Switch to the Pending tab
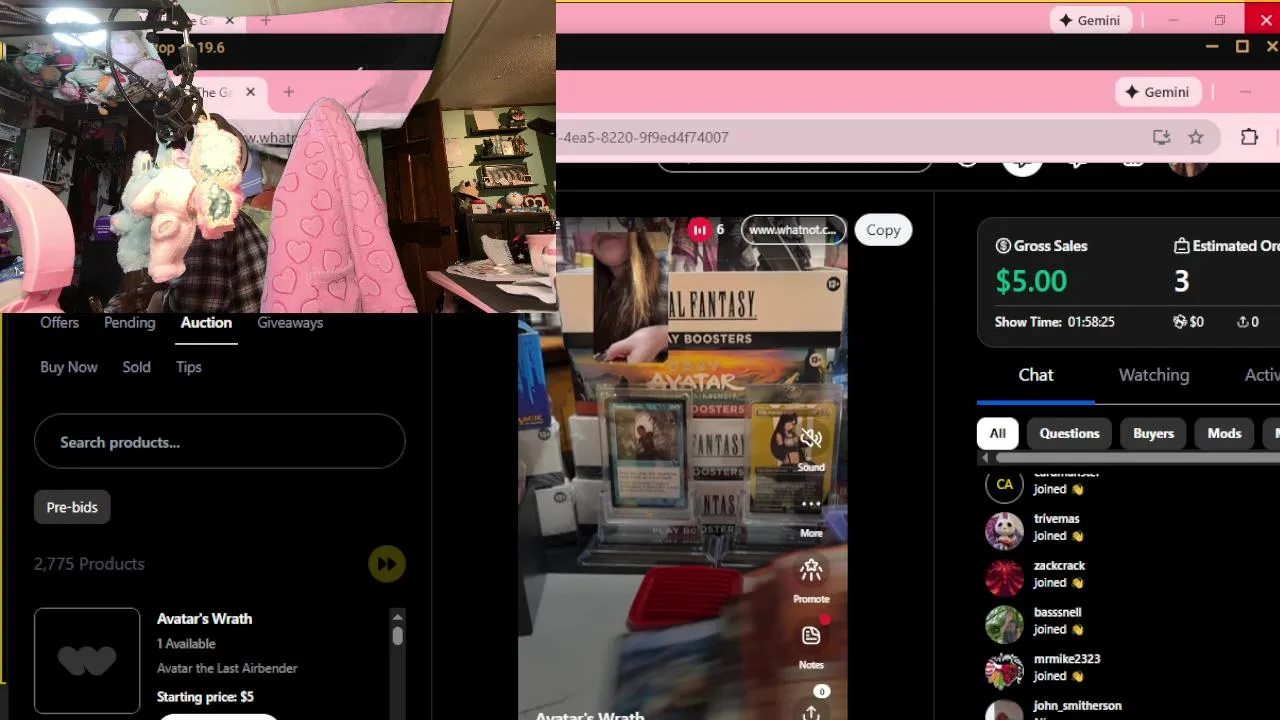The height and width of the screenshot is (720, 1280). coord(130,323)
